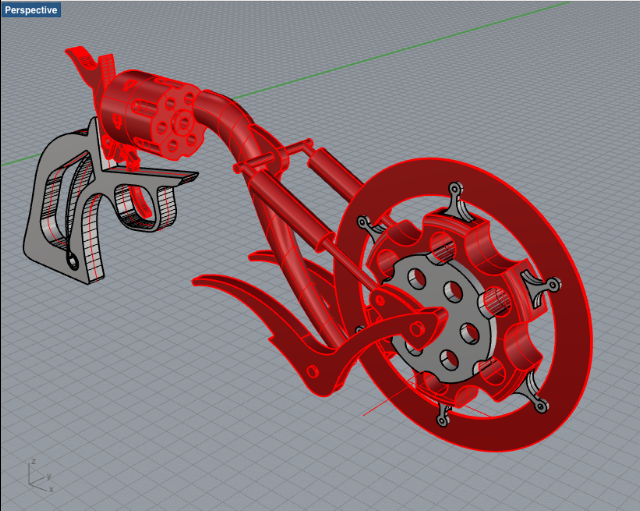Open the Perspective viewport title menu
The image size is (640, 511).
(31, 10)
